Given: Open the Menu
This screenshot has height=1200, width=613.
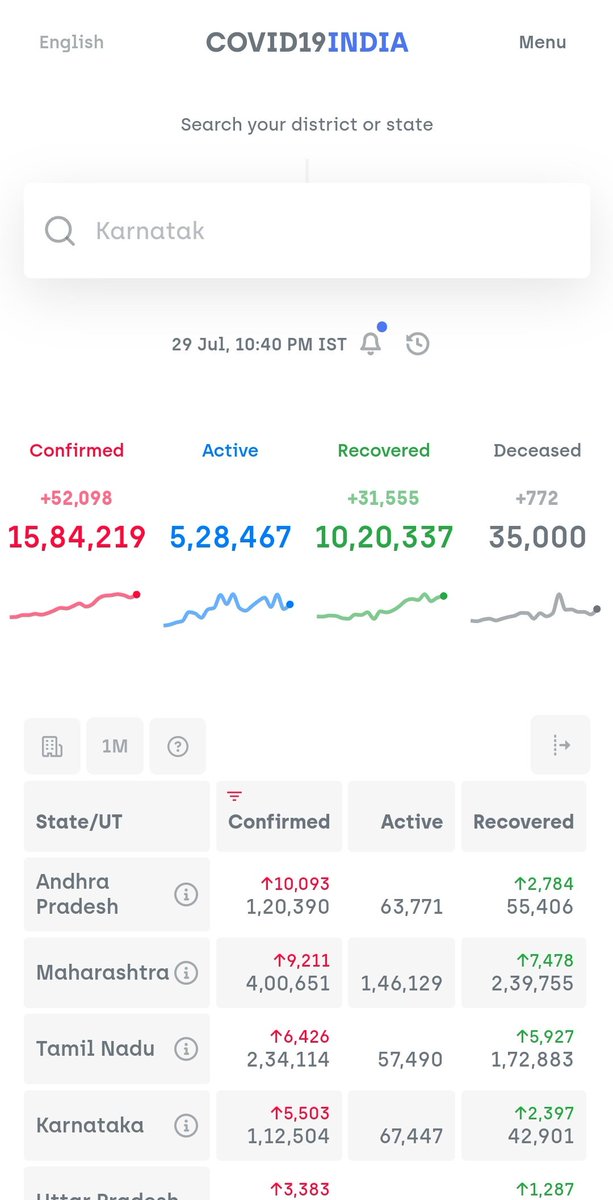Looking at the screenshot, I should pos(542,42).
